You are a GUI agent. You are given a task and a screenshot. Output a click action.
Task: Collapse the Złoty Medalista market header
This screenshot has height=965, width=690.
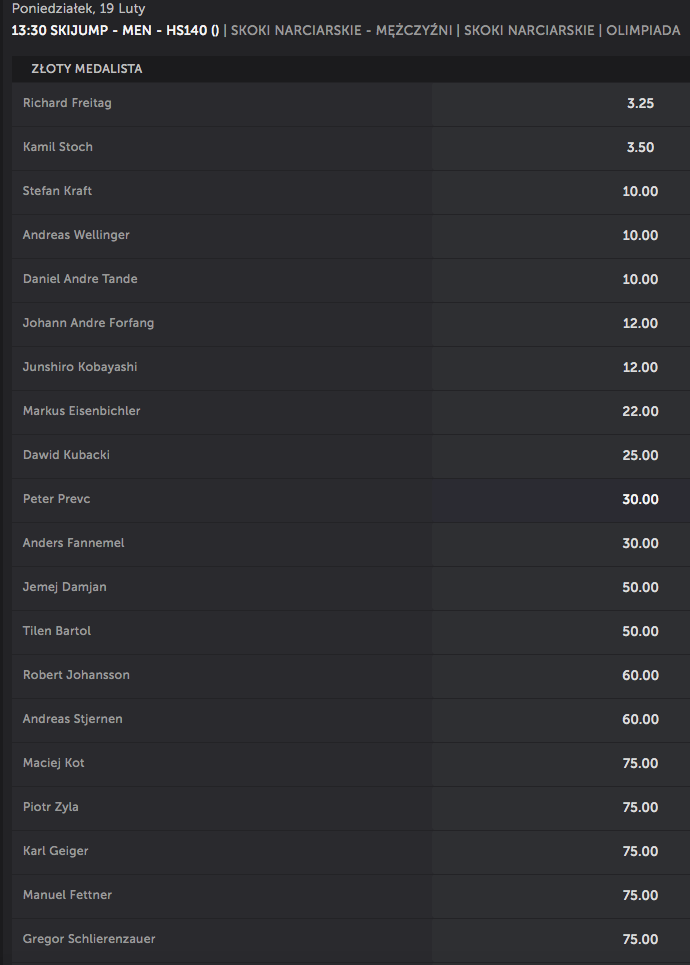coord(351,69)
